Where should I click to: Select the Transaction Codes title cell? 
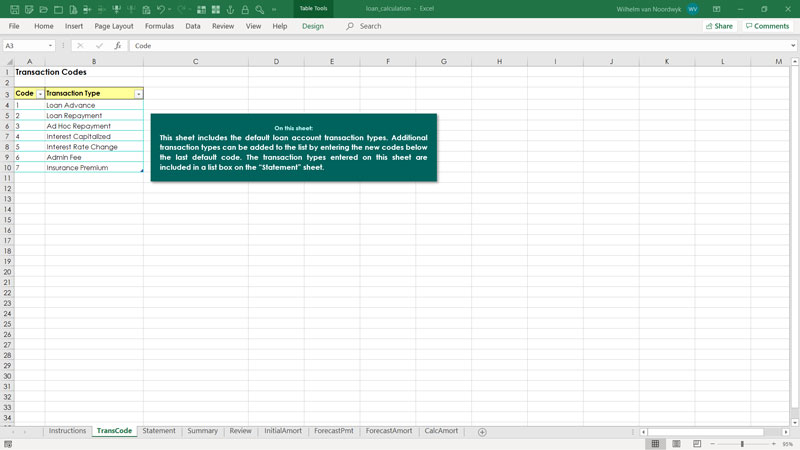point(30,72)
